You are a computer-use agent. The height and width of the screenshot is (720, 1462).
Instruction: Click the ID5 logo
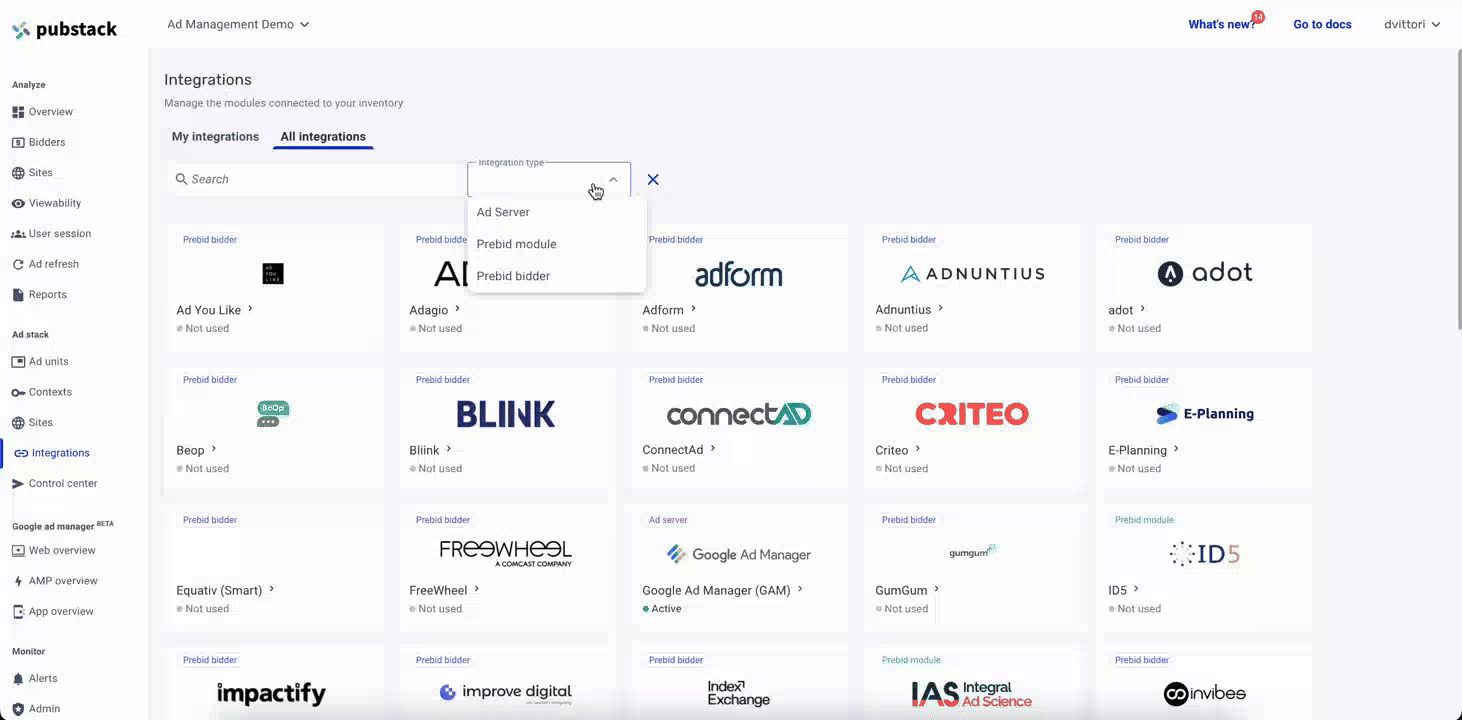[x=1205, y=554]
